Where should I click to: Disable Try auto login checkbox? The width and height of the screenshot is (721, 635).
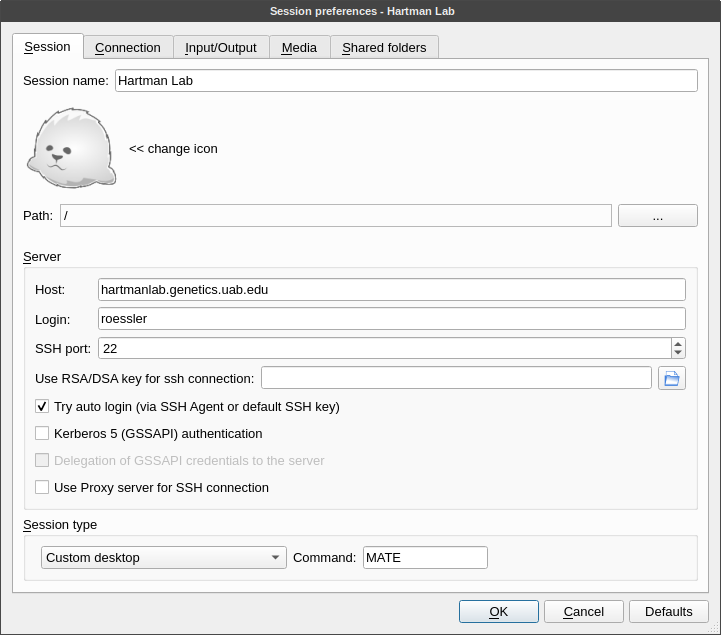click(42, 407)
